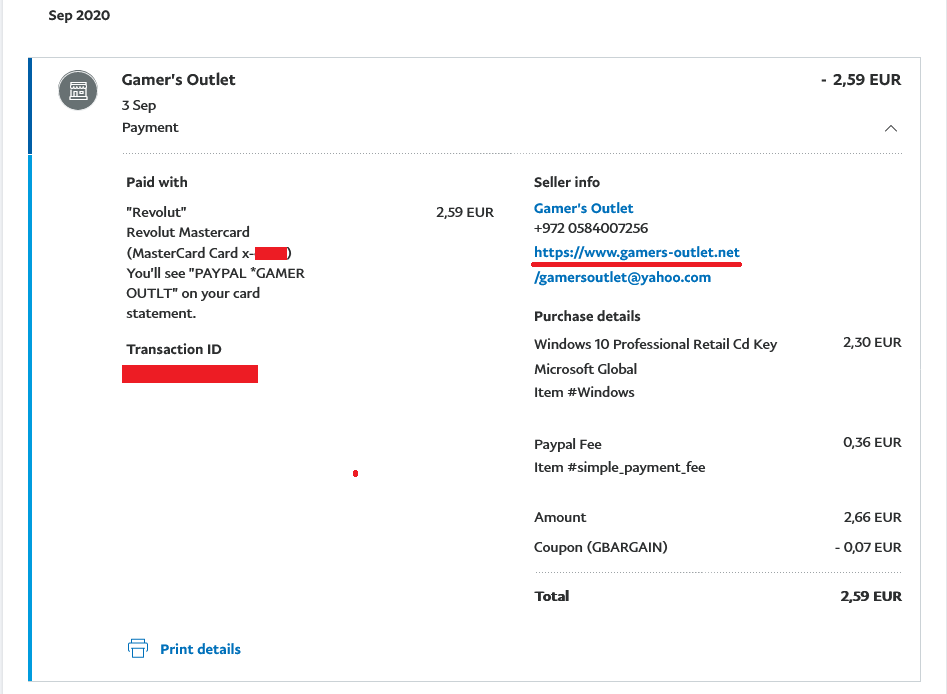This screenshot has width=947, height=694.
Task: Click the 3 Sep transaction date
Action: (139, 105)
